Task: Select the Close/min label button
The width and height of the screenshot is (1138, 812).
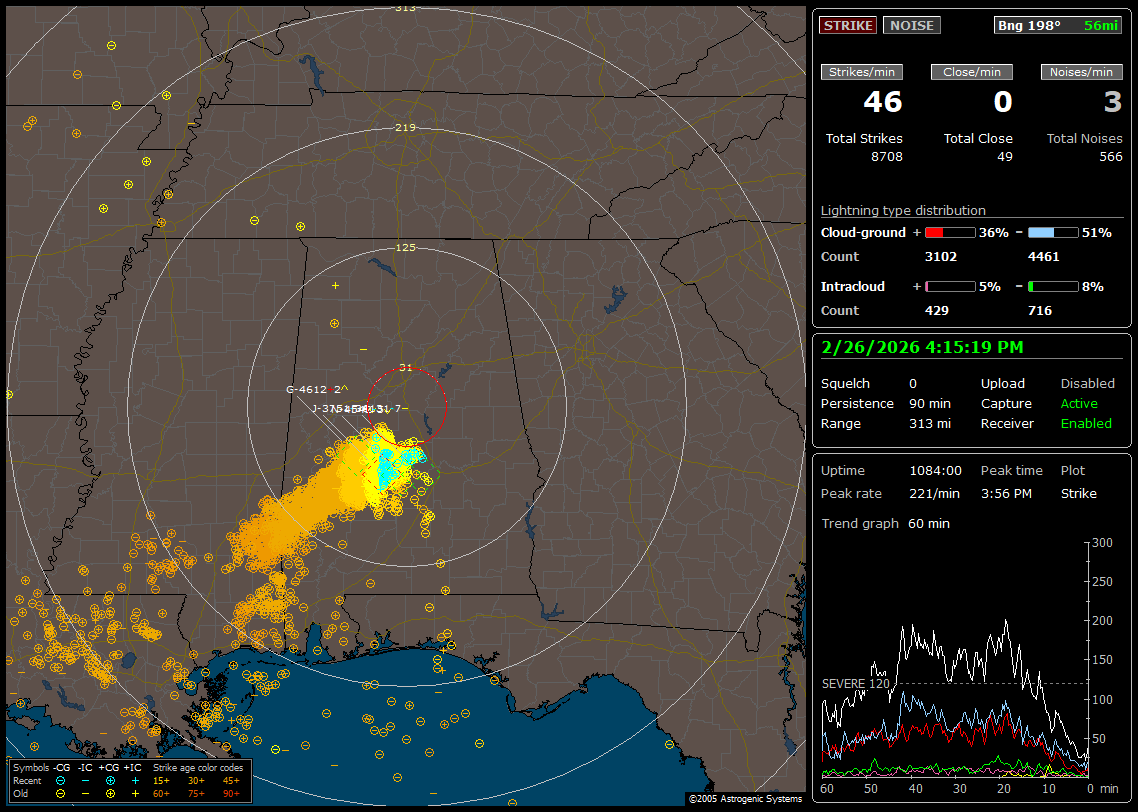Action: [x=972, y=72]
